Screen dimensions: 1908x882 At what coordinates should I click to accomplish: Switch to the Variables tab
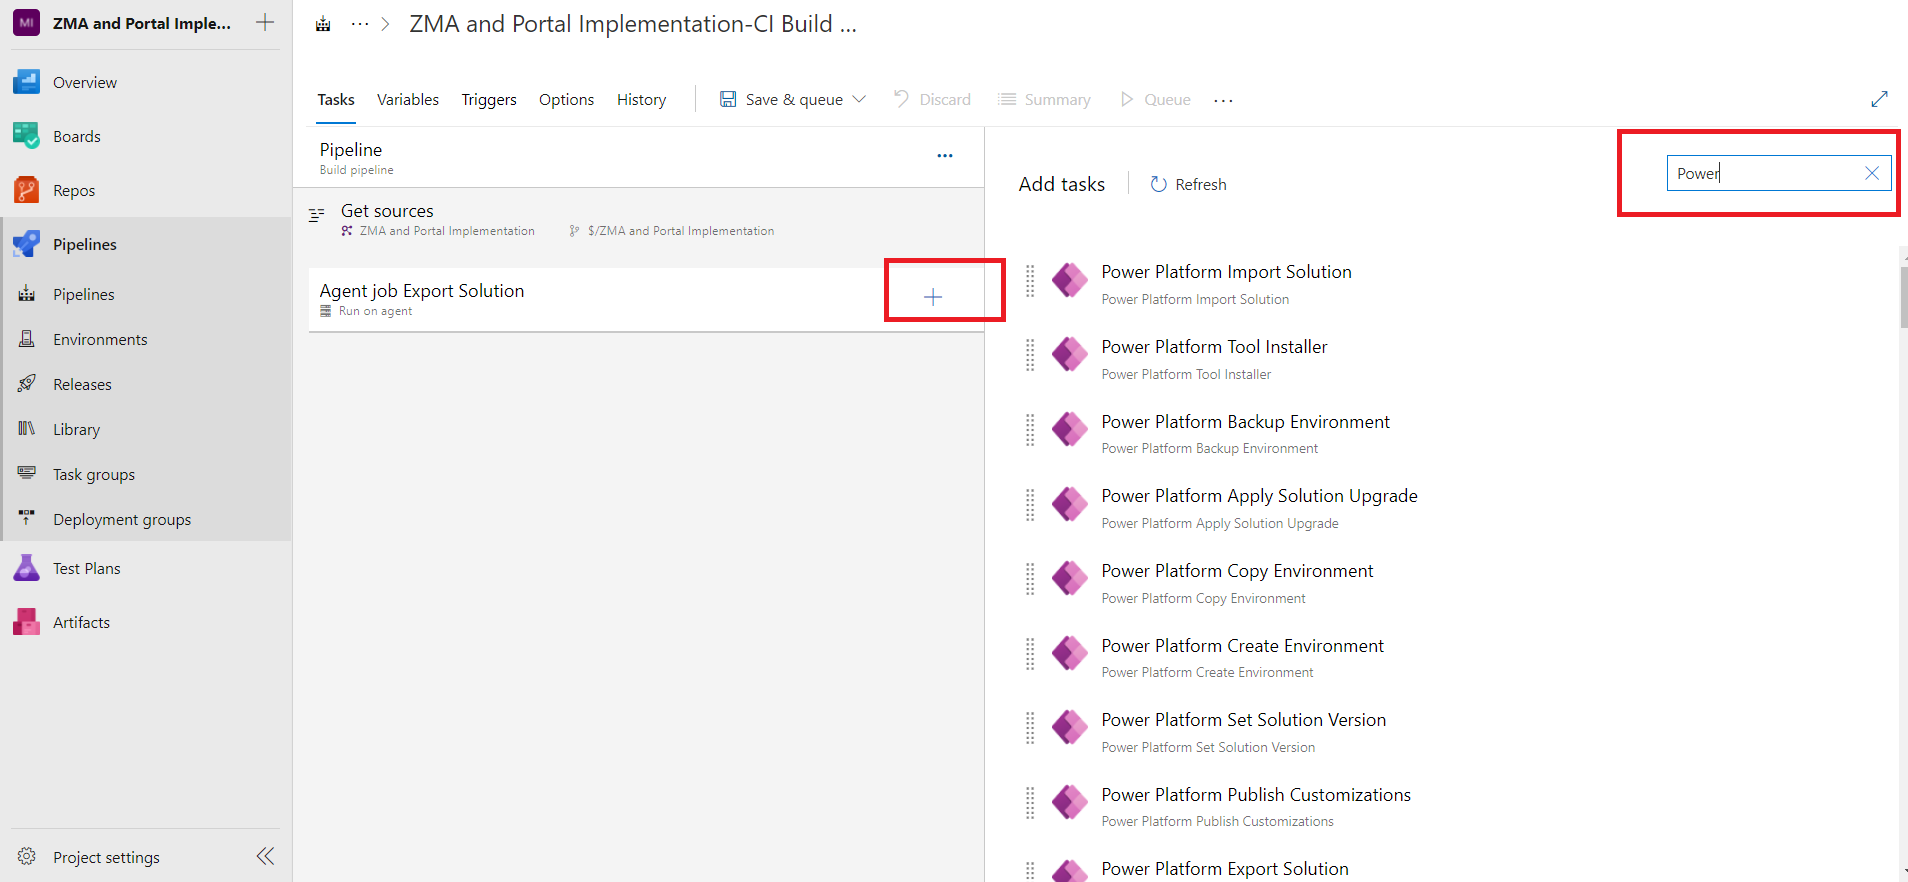click(x=407, y=99)
